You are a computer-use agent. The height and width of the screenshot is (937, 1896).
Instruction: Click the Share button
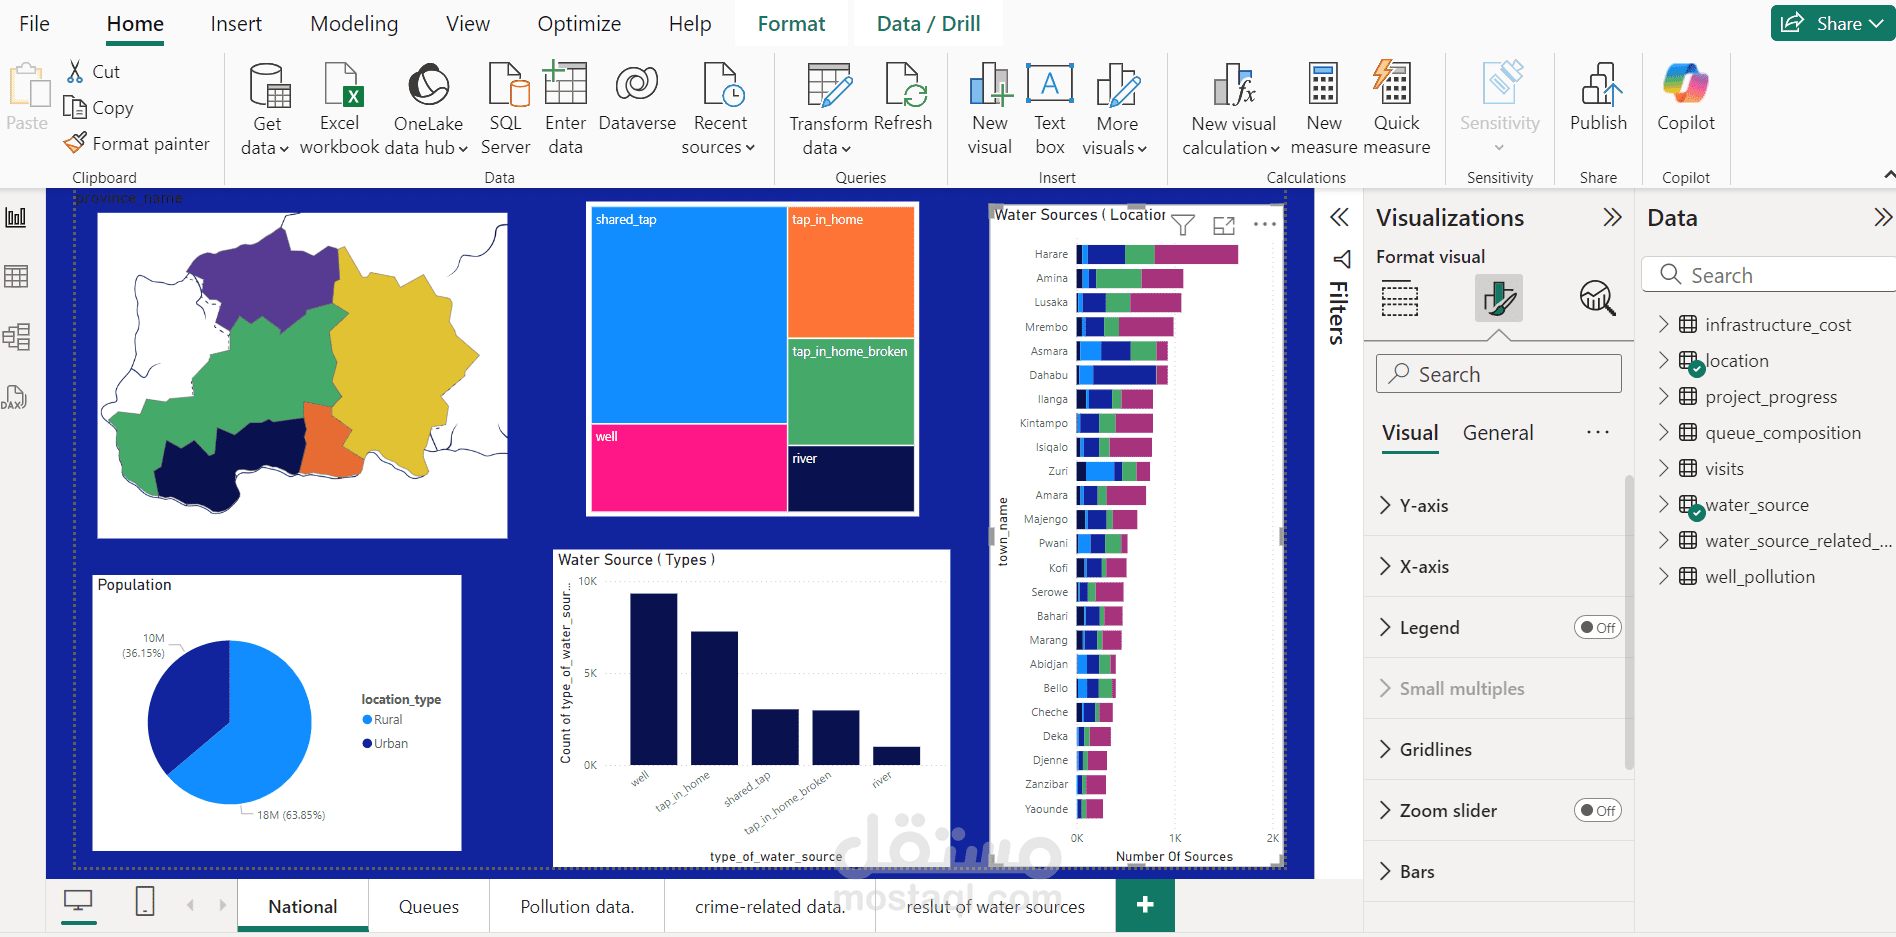(1832, 23)
